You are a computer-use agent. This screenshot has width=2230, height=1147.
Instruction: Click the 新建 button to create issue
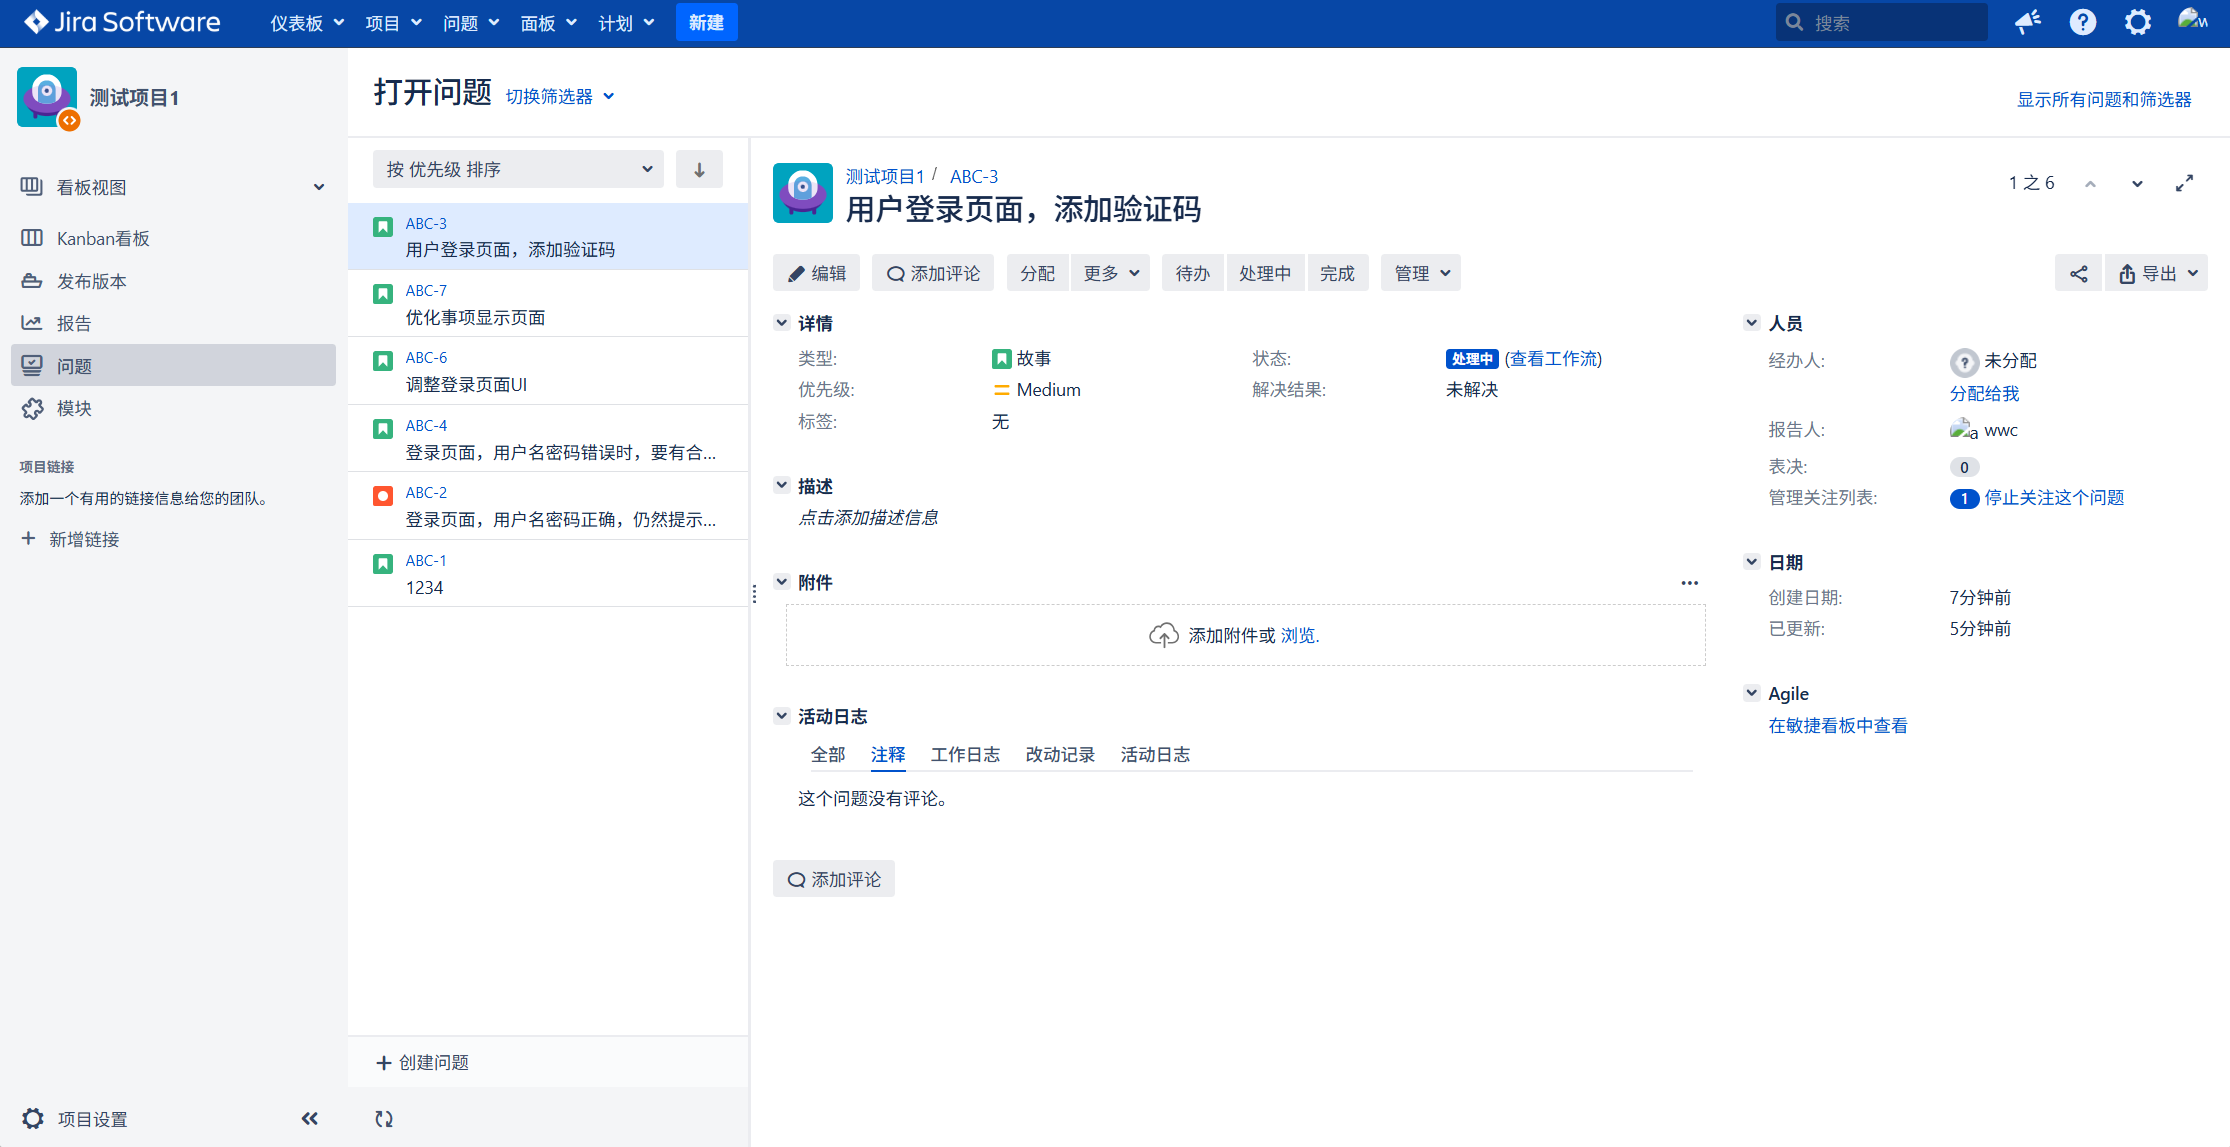pyautogui.click(x=706, y=22)
